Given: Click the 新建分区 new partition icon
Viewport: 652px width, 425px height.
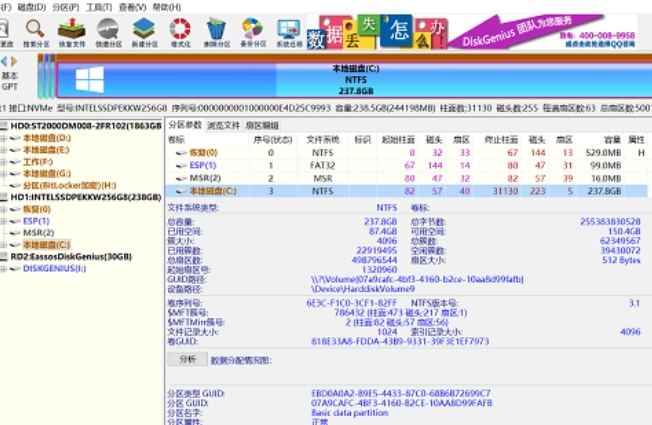Looking at the screenshot, I should (x=144, y=32).
